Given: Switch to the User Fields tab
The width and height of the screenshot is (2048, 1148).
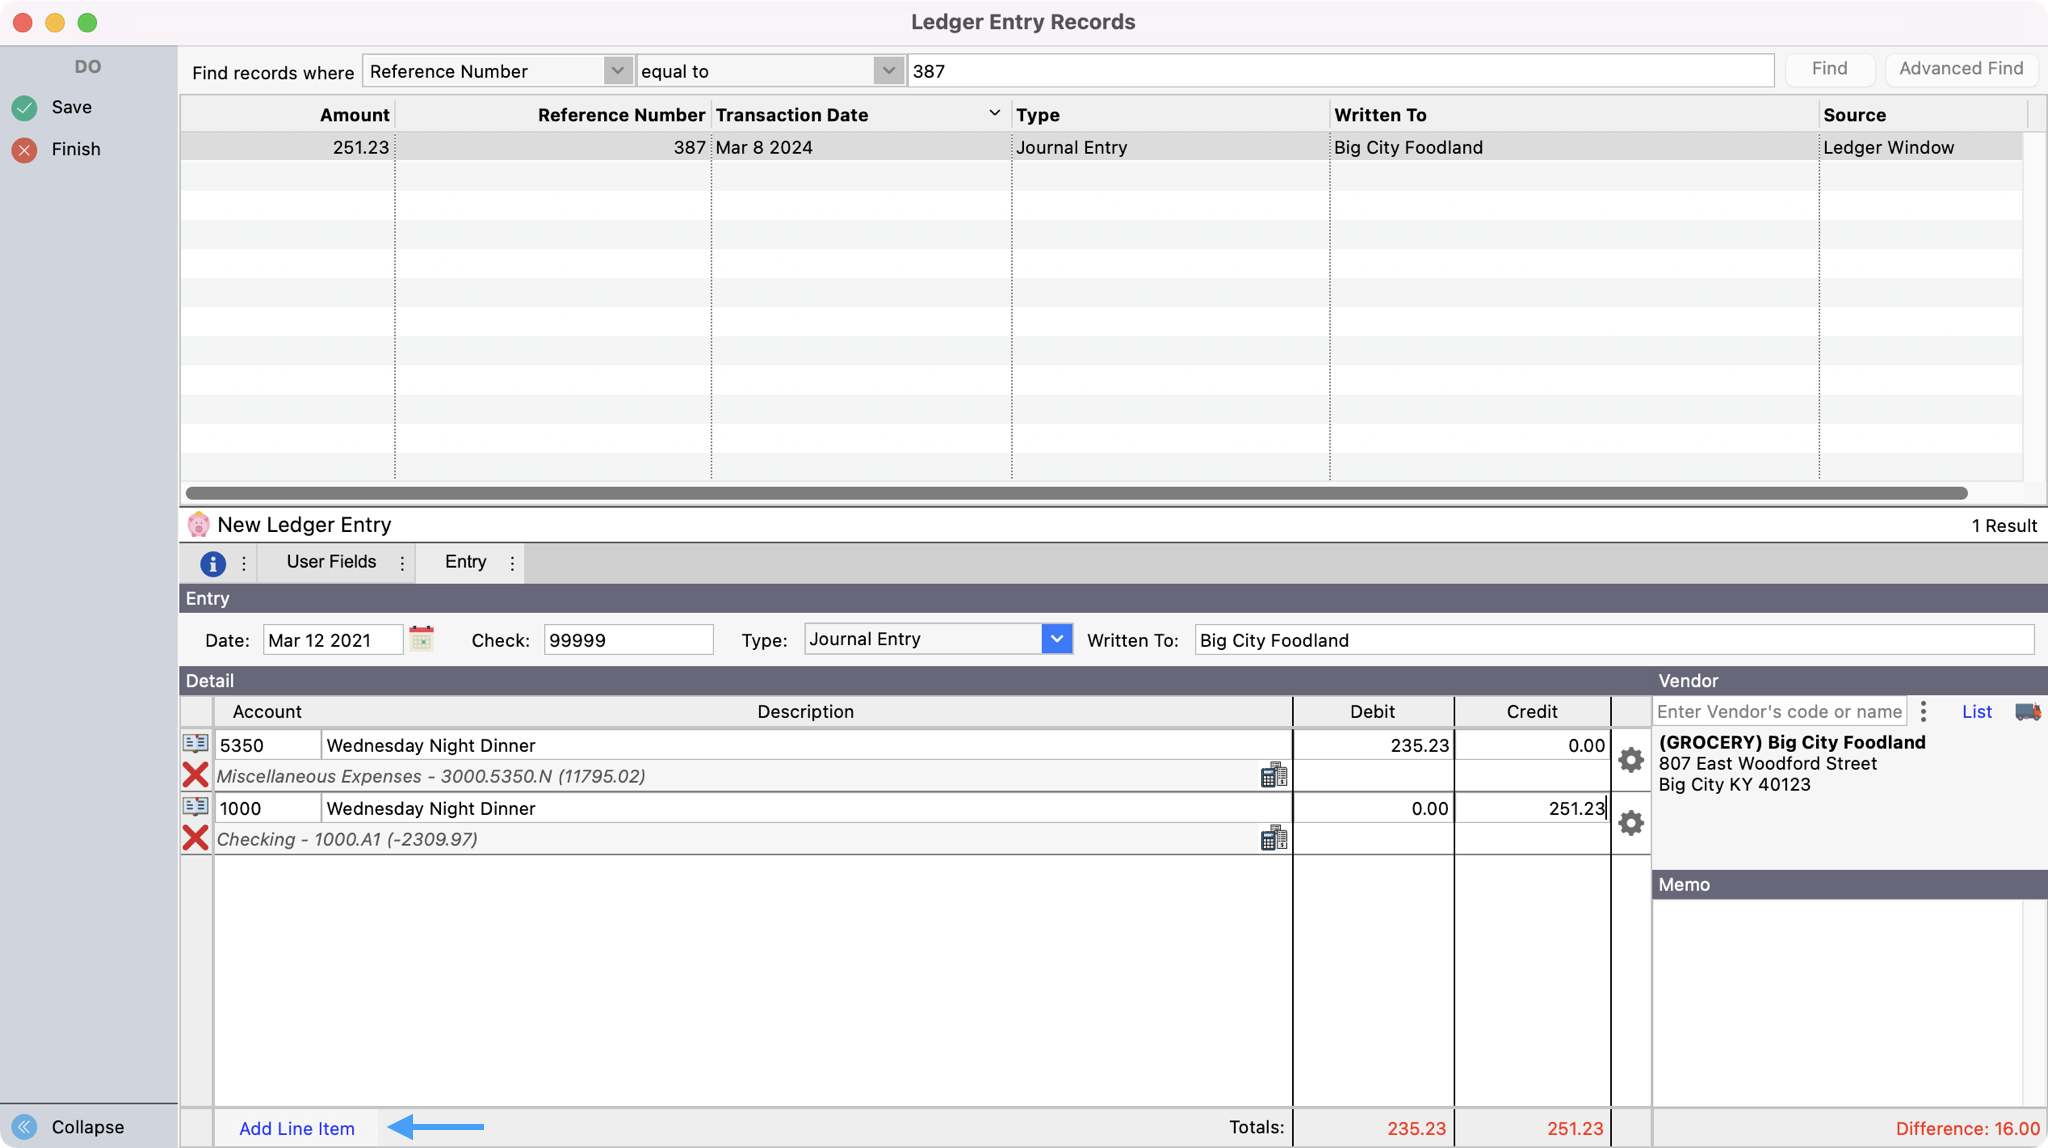Looking at the screenshot, I should pyautogui.click(x=331, y=562).
